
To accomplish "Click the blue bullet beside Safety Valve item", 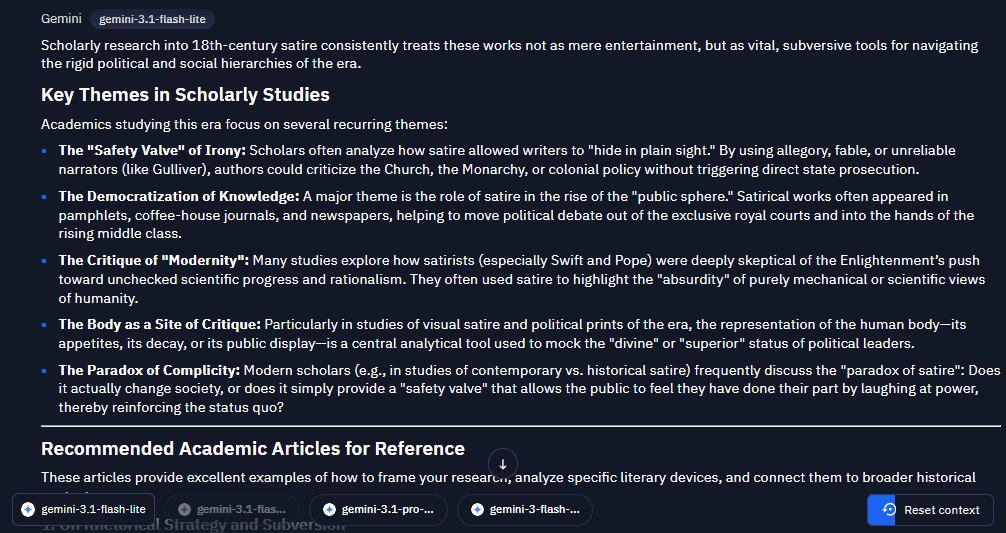I will [44, 151].
